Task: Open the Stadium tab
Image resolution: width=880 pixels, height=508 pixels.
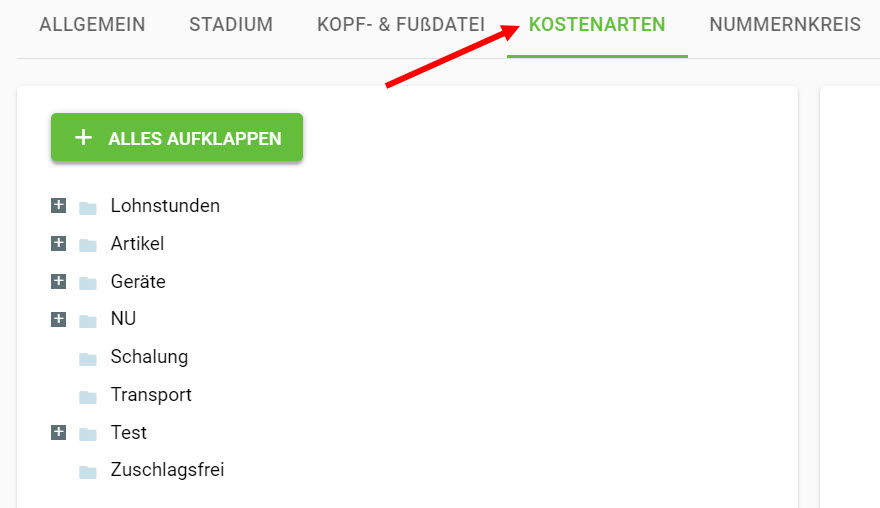Action: pyautogui.click(x=231, y=25)
